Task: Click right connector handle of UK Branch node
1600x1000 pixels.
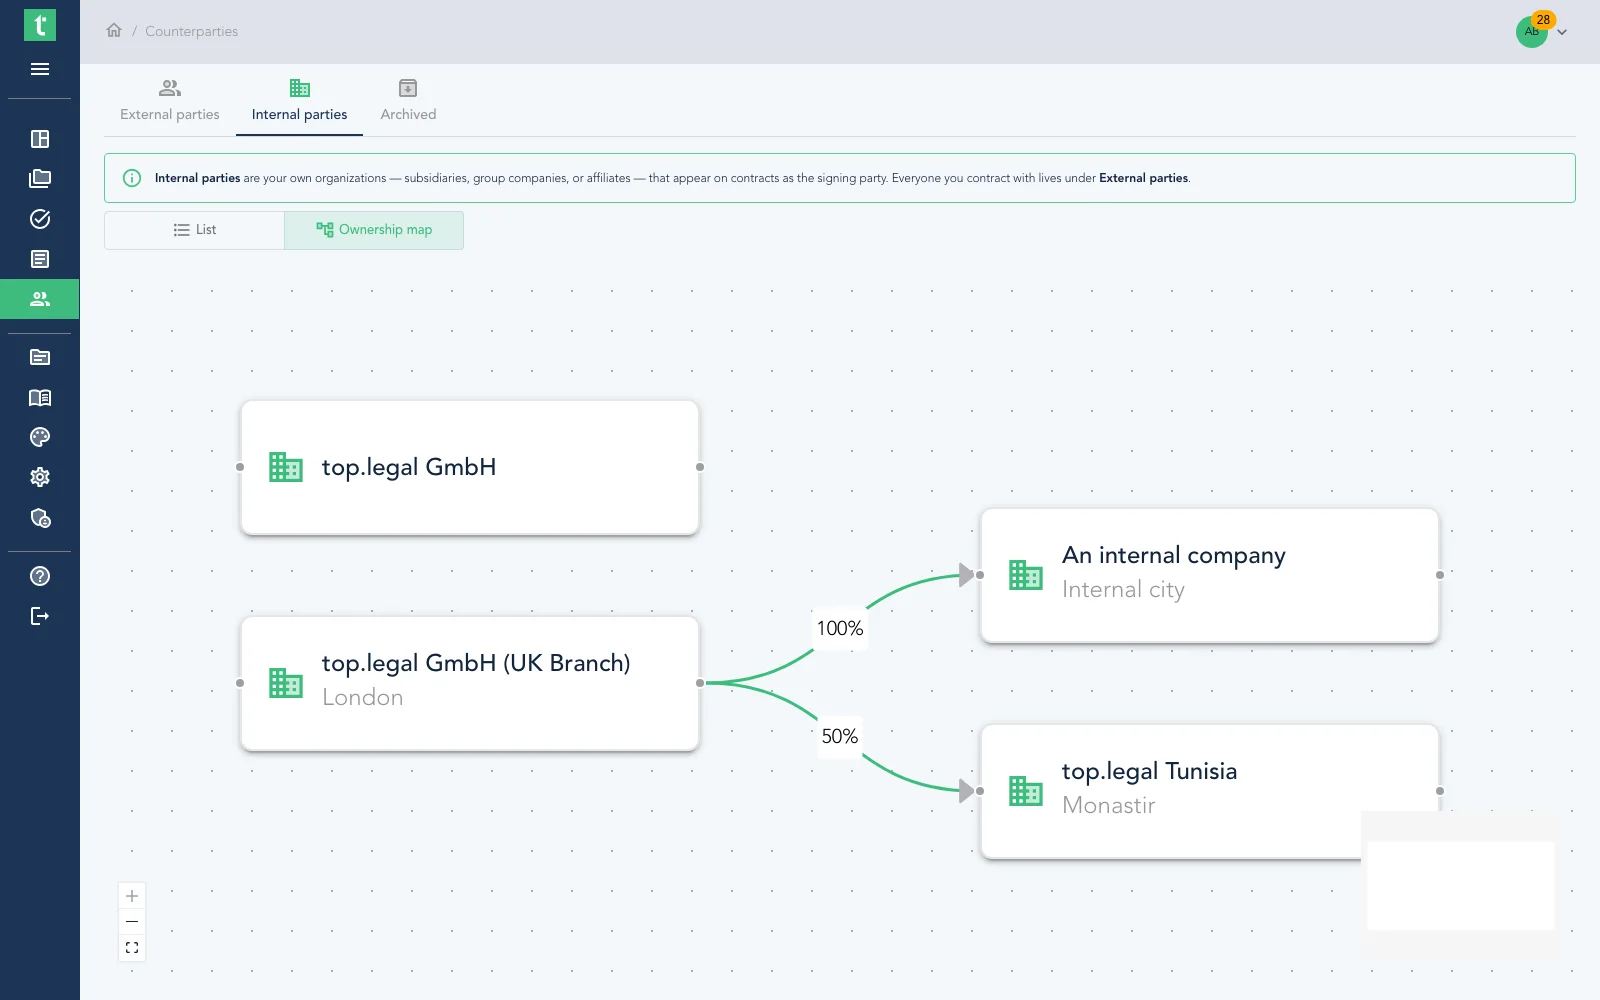Action: tap(700, 683)
